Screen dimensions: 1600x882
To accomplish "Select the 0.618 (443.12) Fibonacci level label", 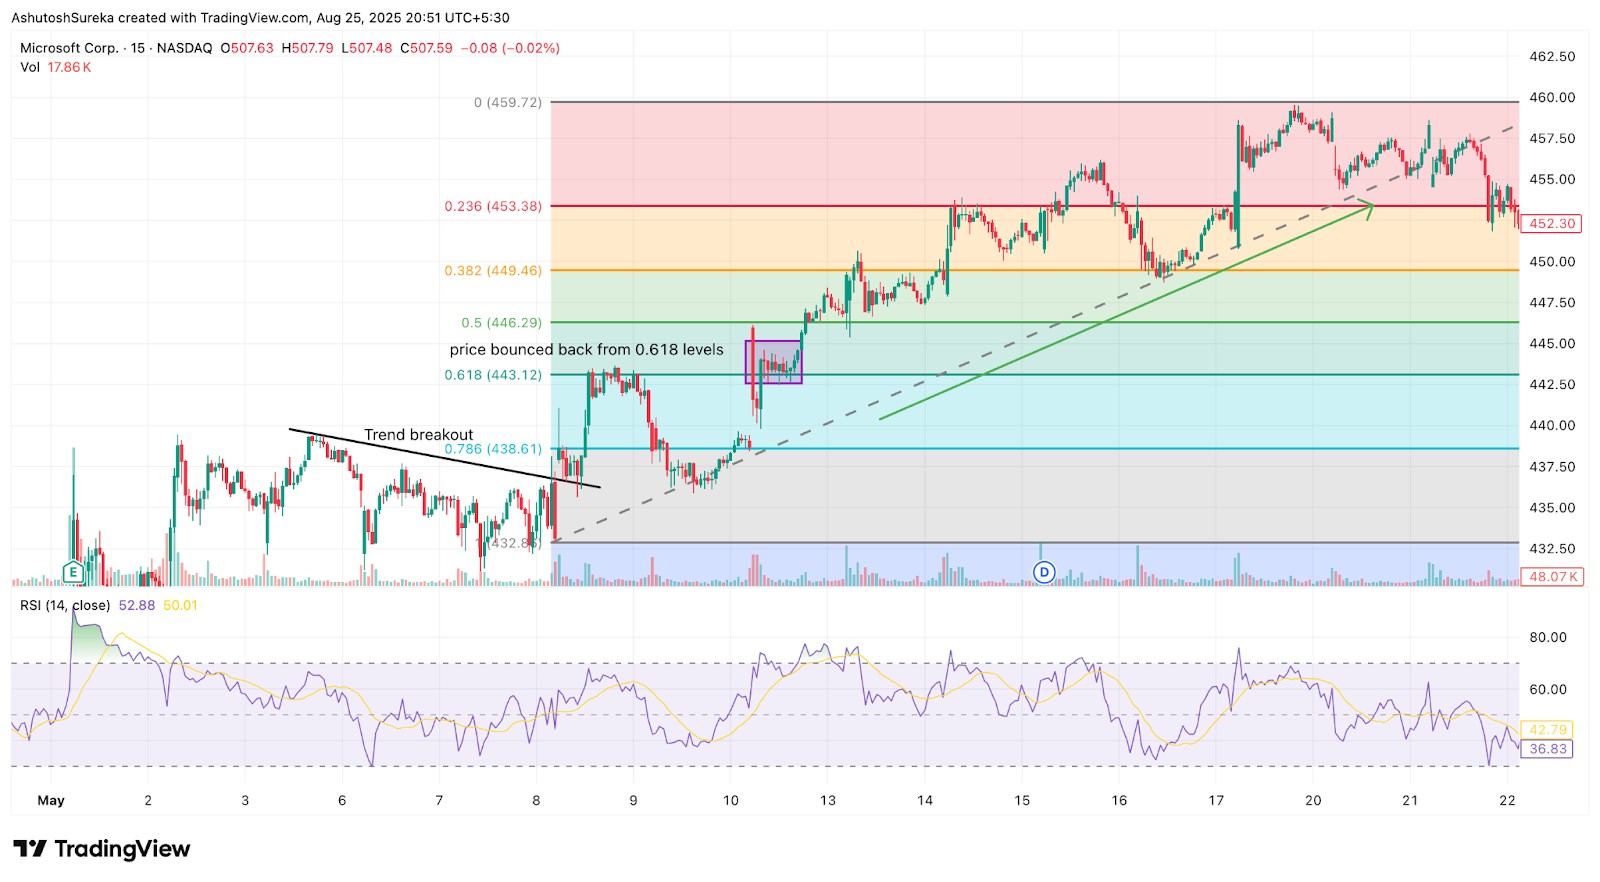I will [493, 375].
